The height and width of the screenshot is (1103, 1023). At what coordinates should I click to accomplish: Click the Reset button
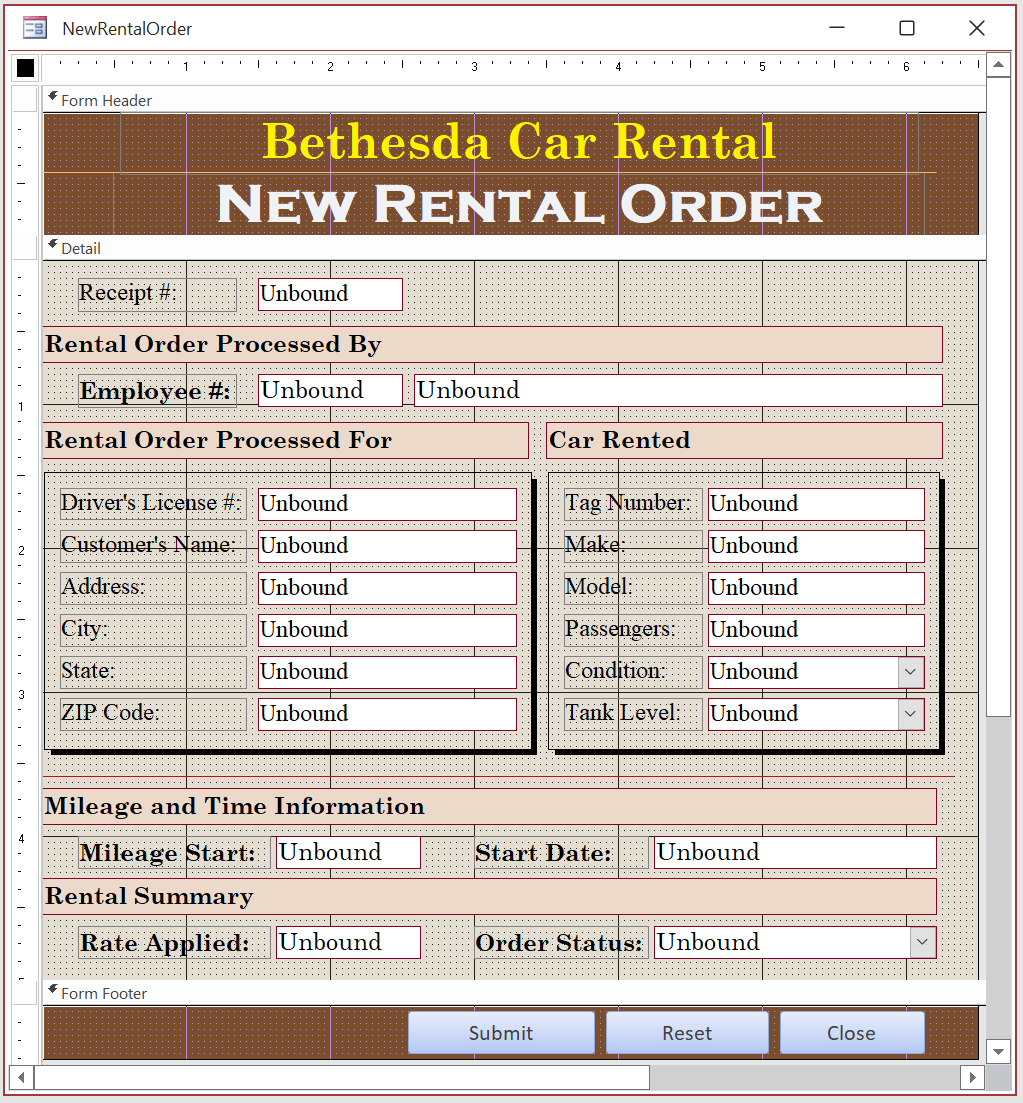687,1033
